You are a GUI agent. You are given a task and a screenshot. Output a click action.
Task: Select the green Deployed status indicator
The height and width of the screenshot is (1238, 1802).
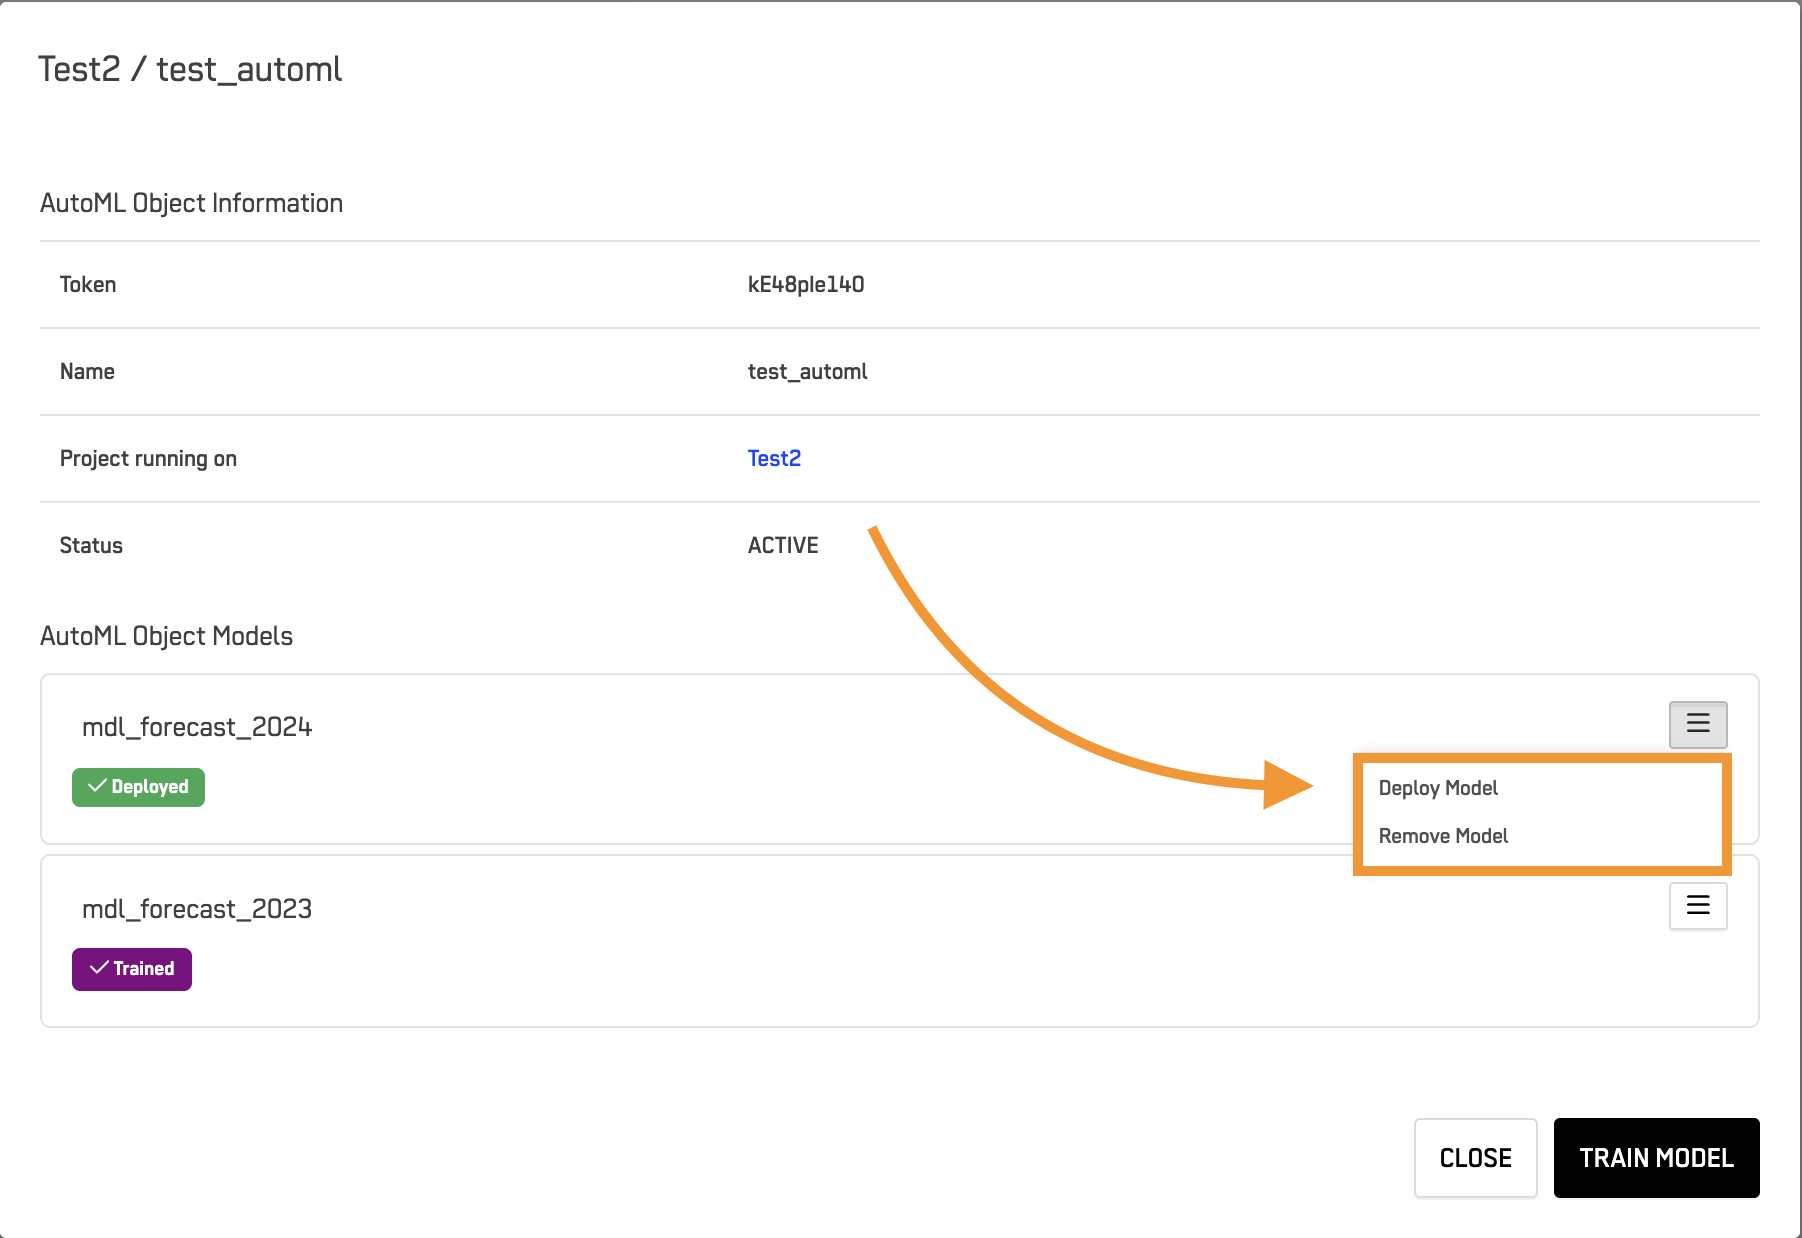point(138,786)
